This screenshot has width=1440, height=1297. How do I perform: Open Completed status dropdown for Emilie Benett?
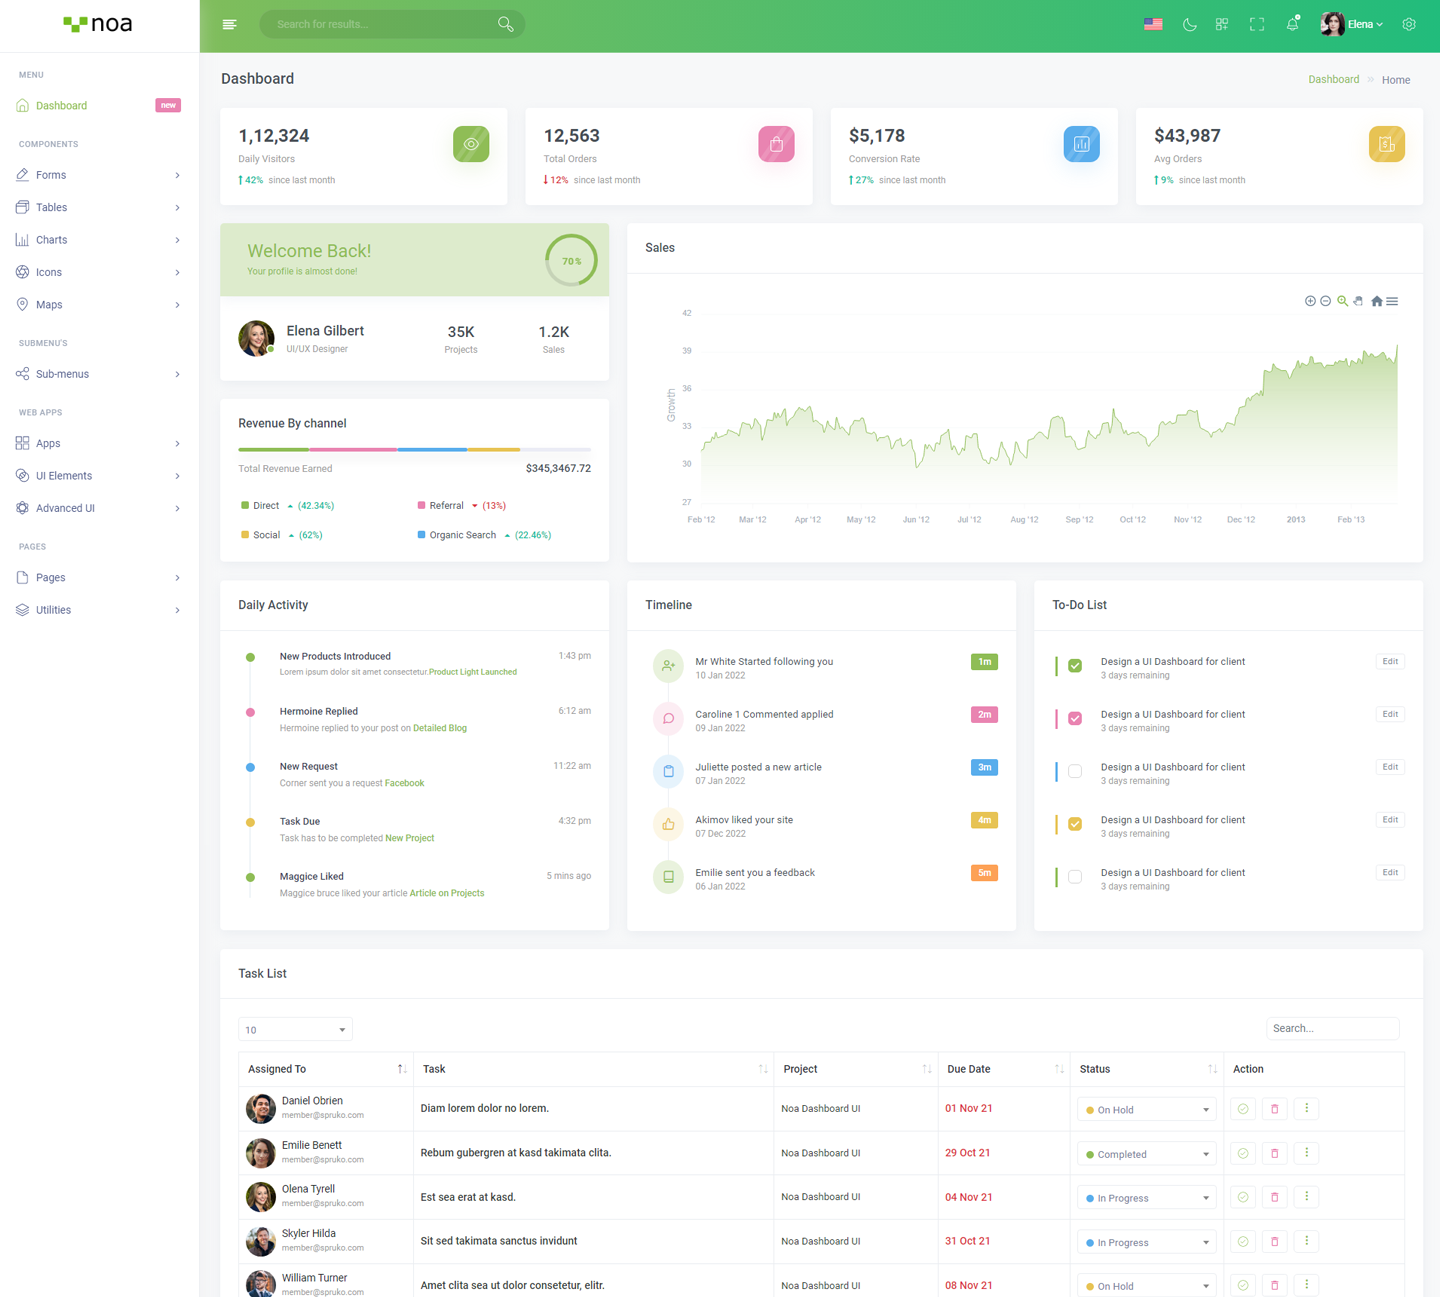[x=1146, y=1154]
